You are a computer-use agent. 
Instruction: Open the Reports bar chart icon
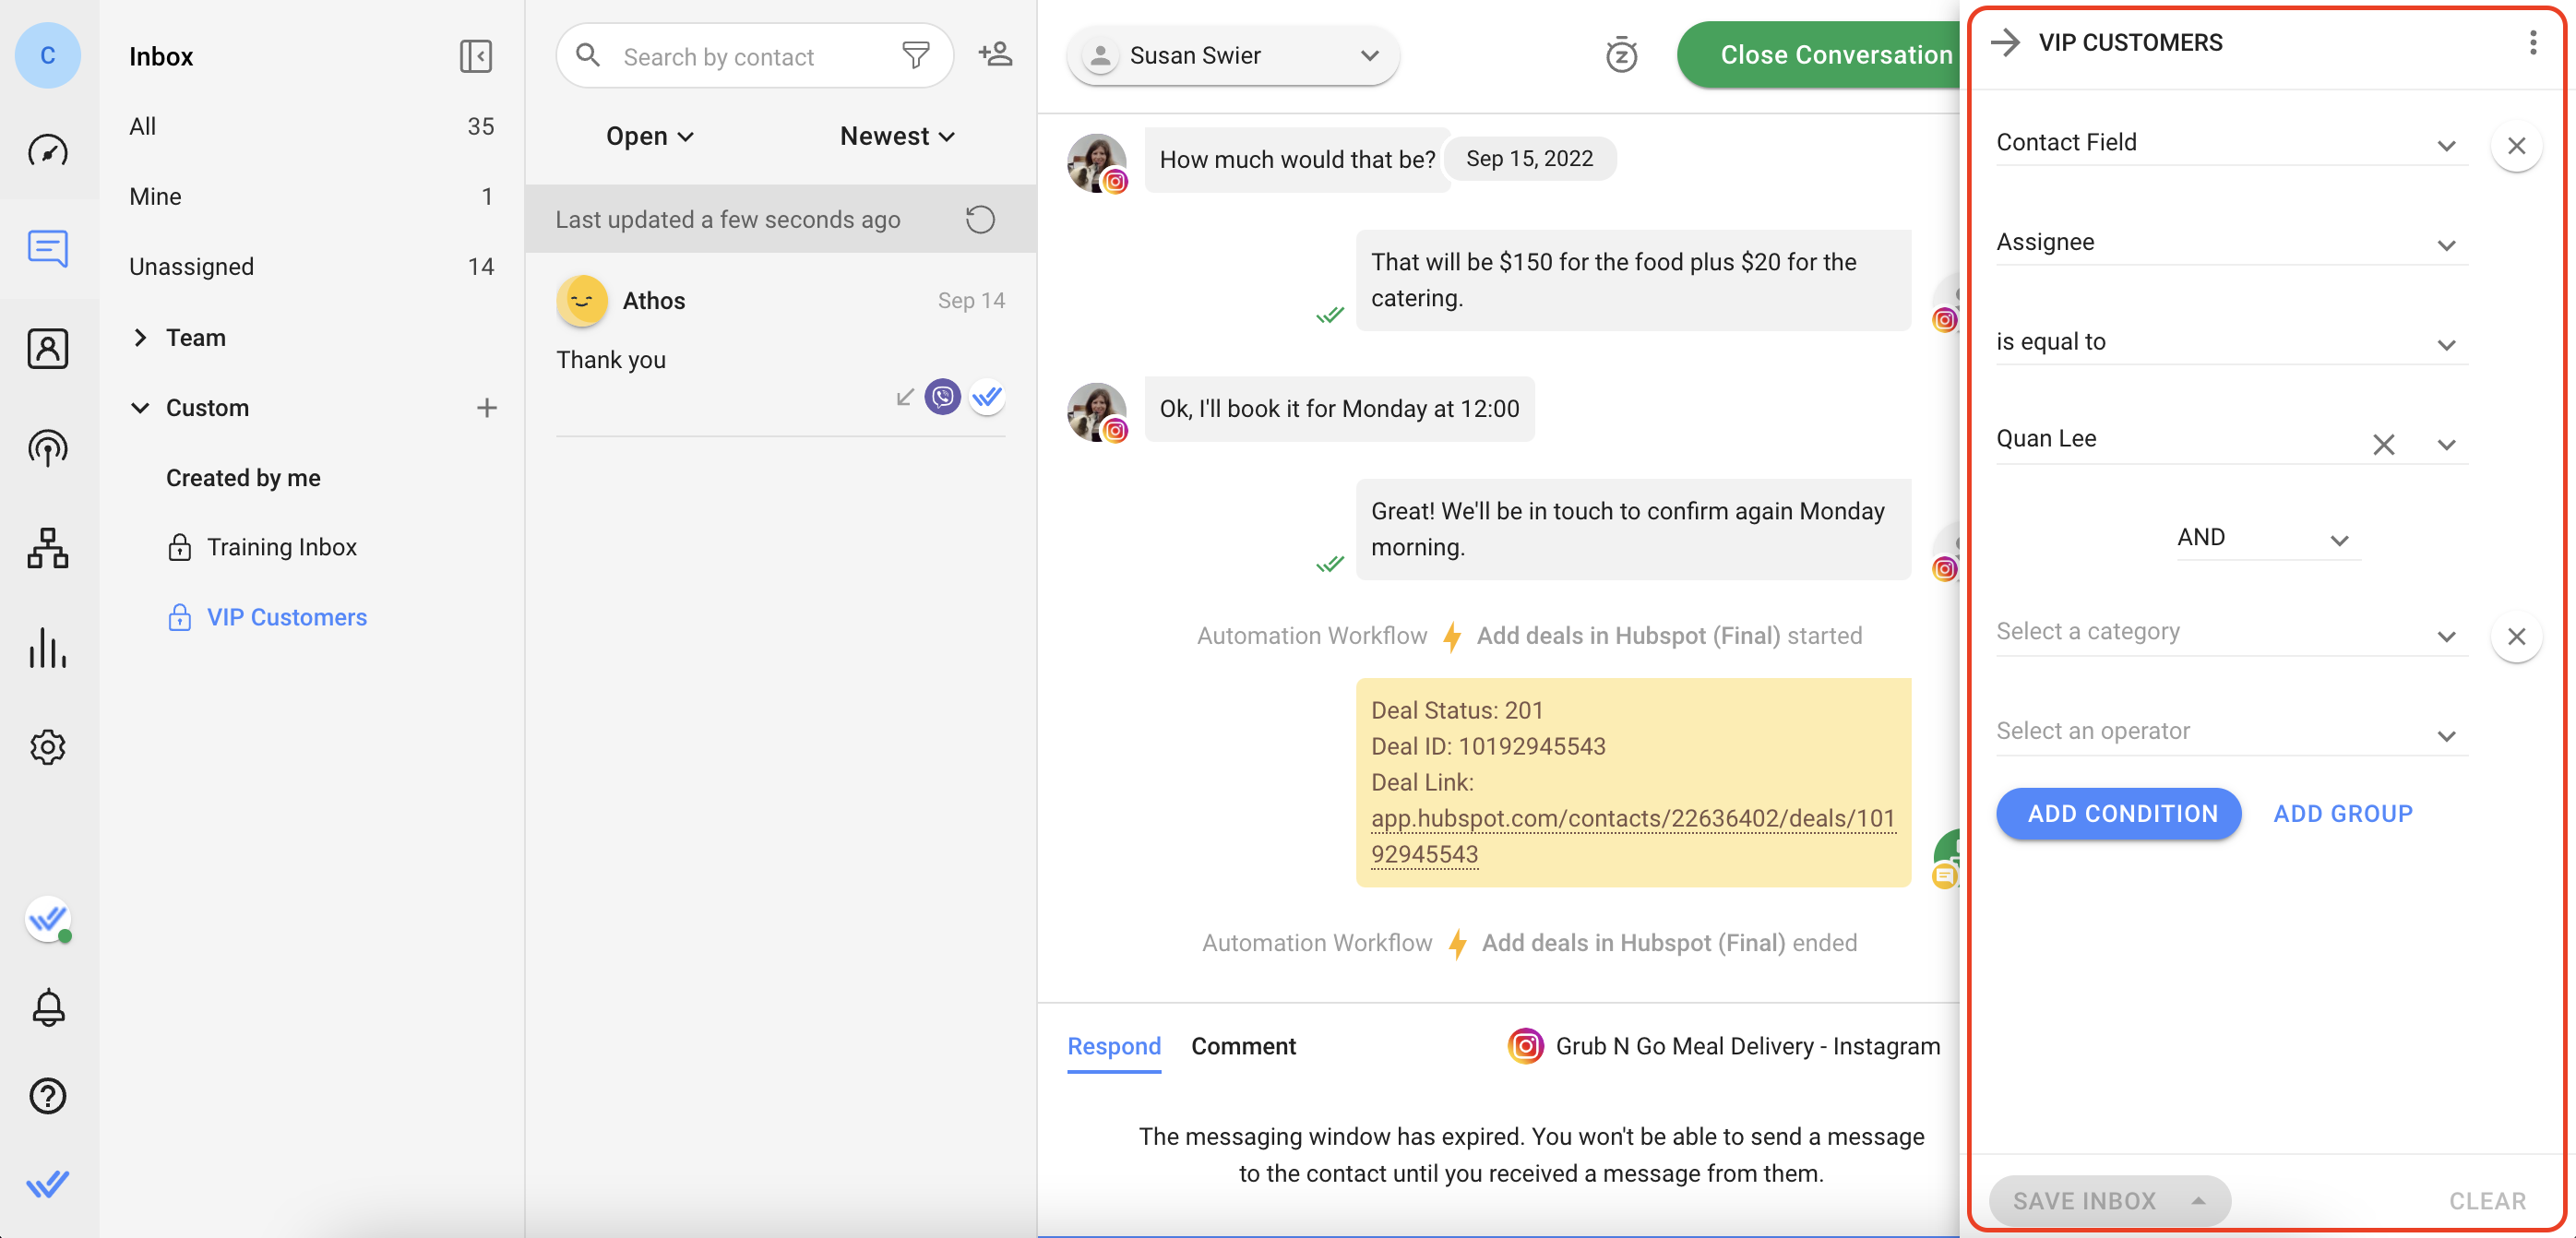[48, 648]
